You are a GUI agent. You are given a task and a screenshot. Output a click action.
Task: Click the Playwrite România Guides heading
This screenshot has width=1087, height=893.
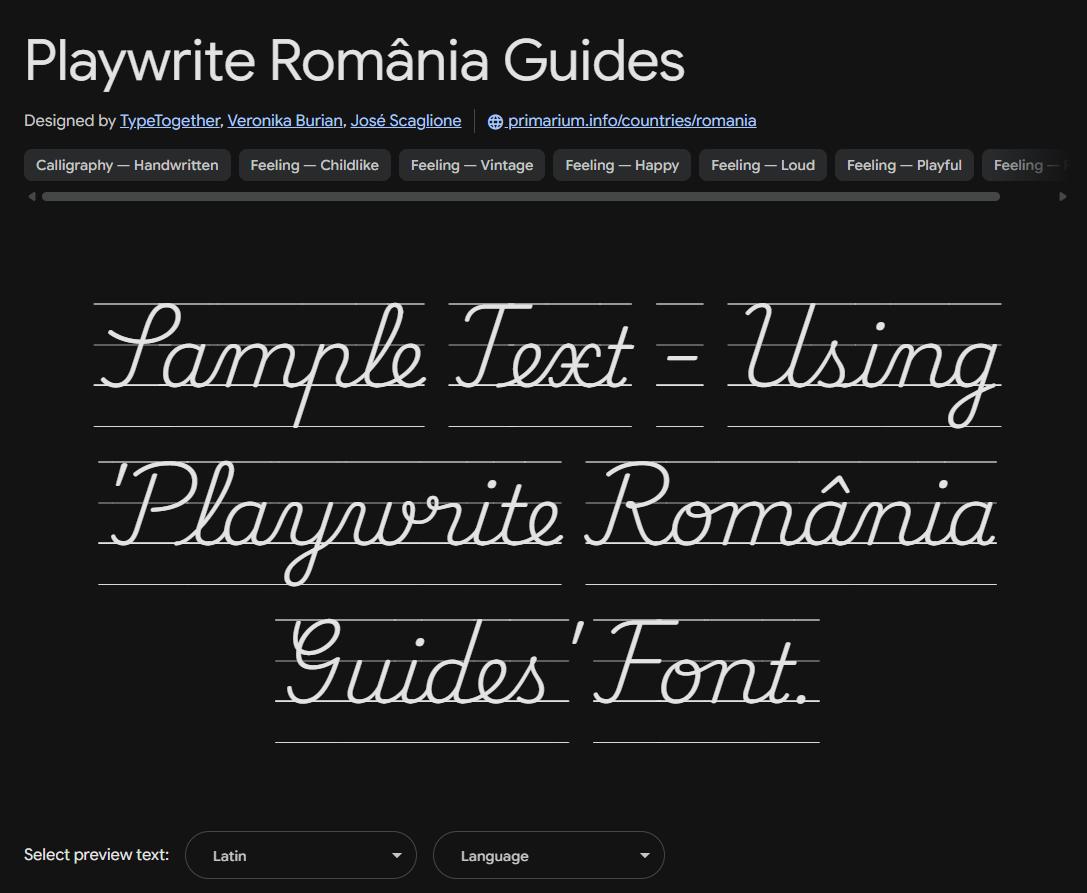coord(354,60)
